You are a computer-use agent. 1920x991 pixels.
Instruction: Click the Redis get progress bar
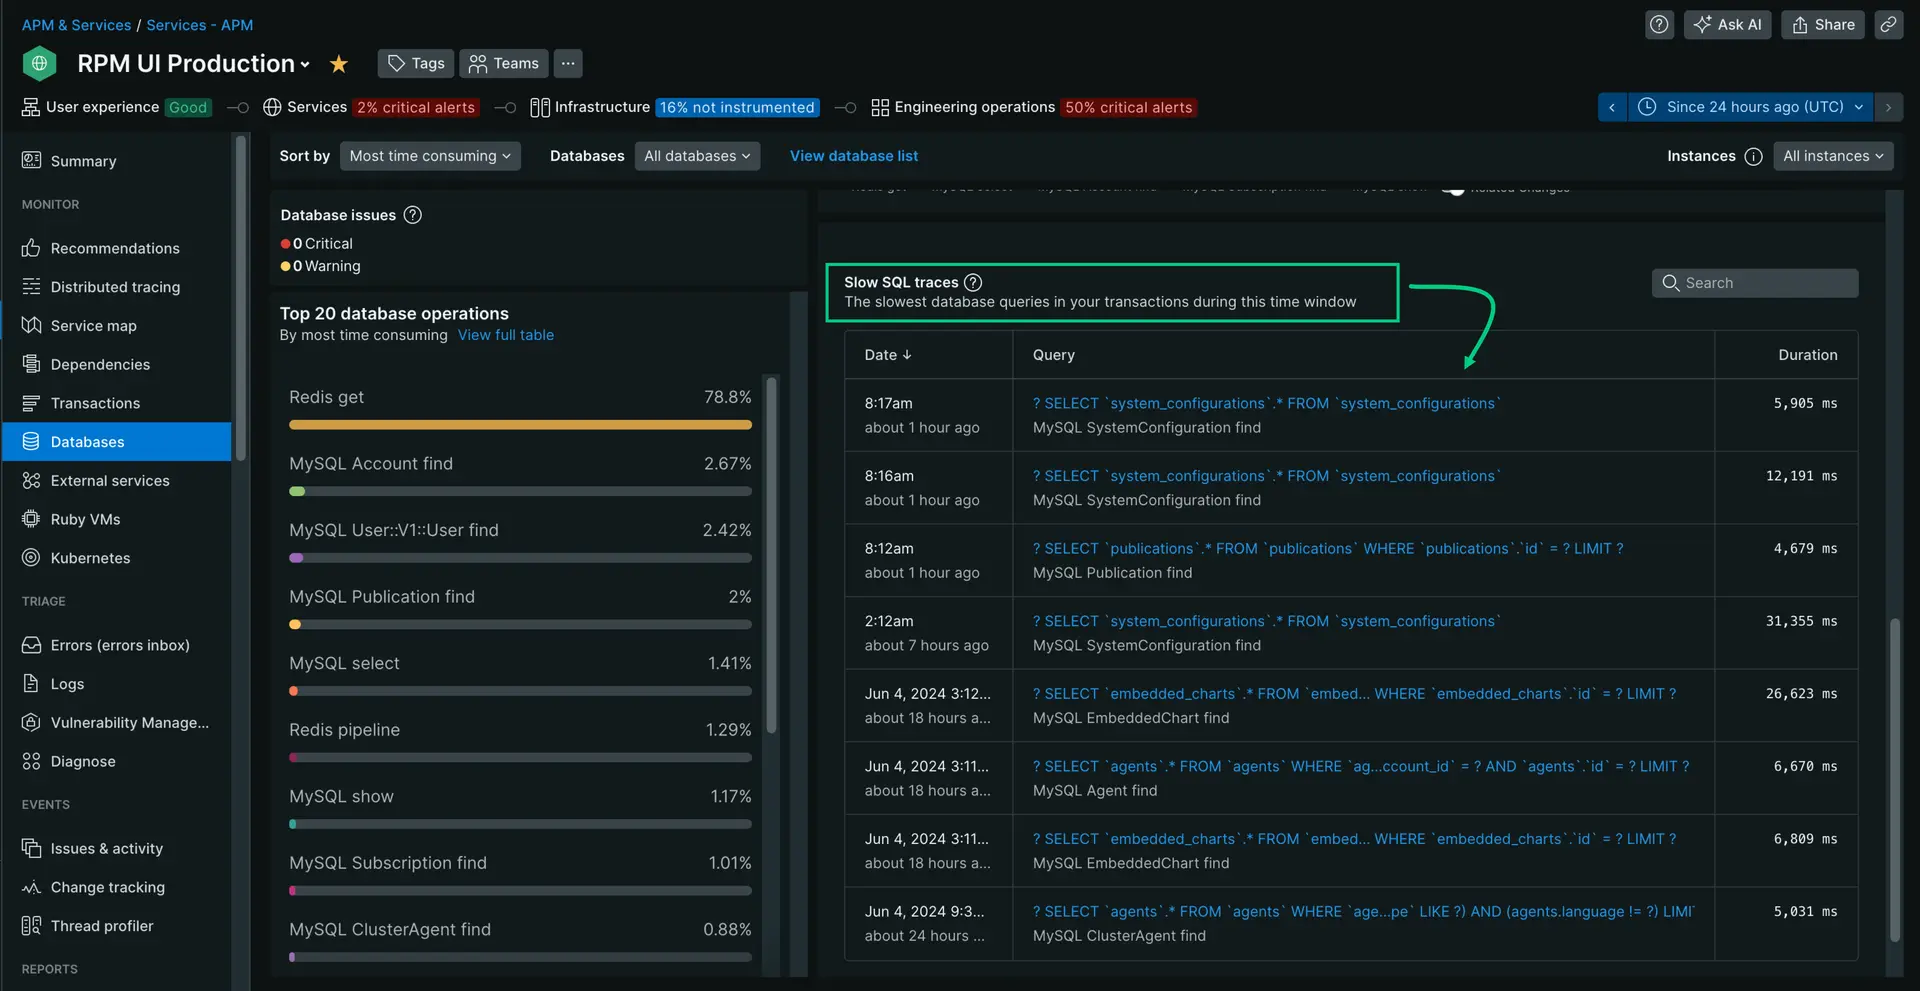pos(520,425)
